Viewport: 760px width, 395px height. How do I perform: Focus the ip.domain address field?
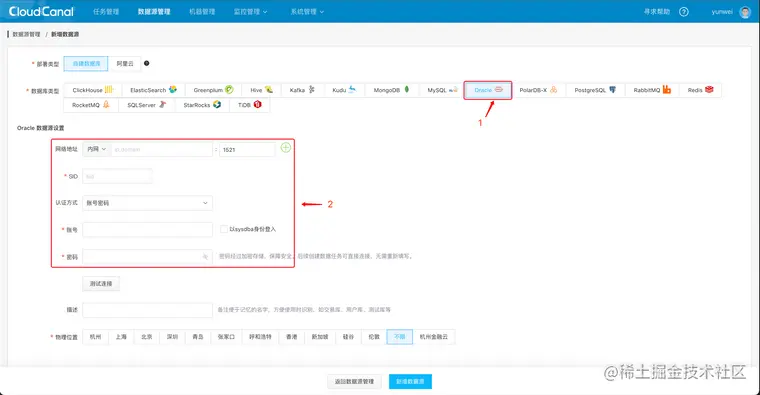(x=161, y=149)
